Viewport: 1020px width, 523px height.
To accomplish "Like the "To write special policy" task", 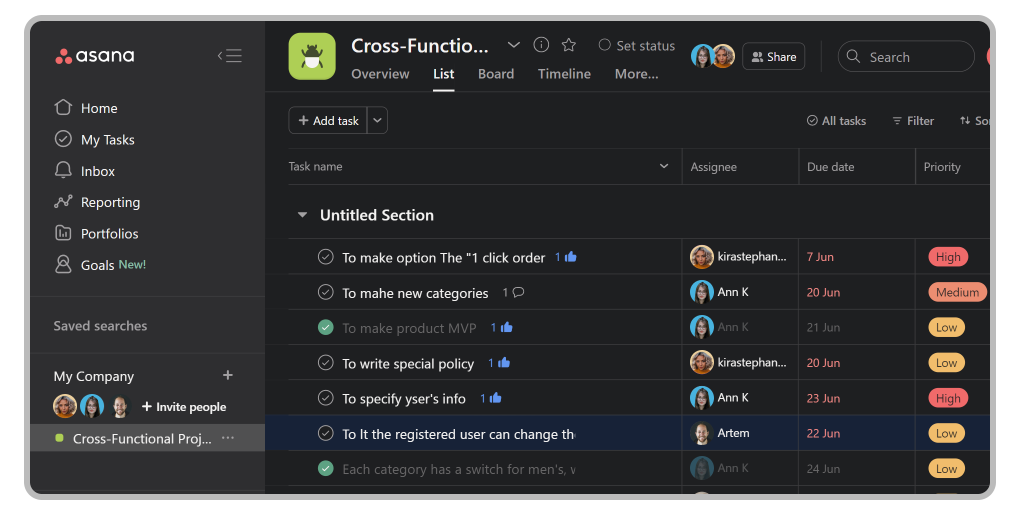I will pos(503,363).
